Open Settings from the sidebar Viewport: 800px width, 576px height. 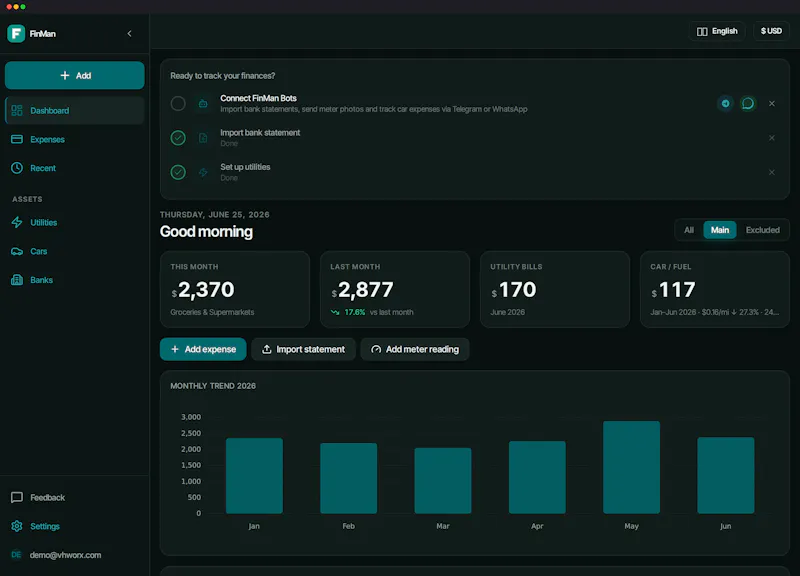pyautogui.click(x=74, y=526)
